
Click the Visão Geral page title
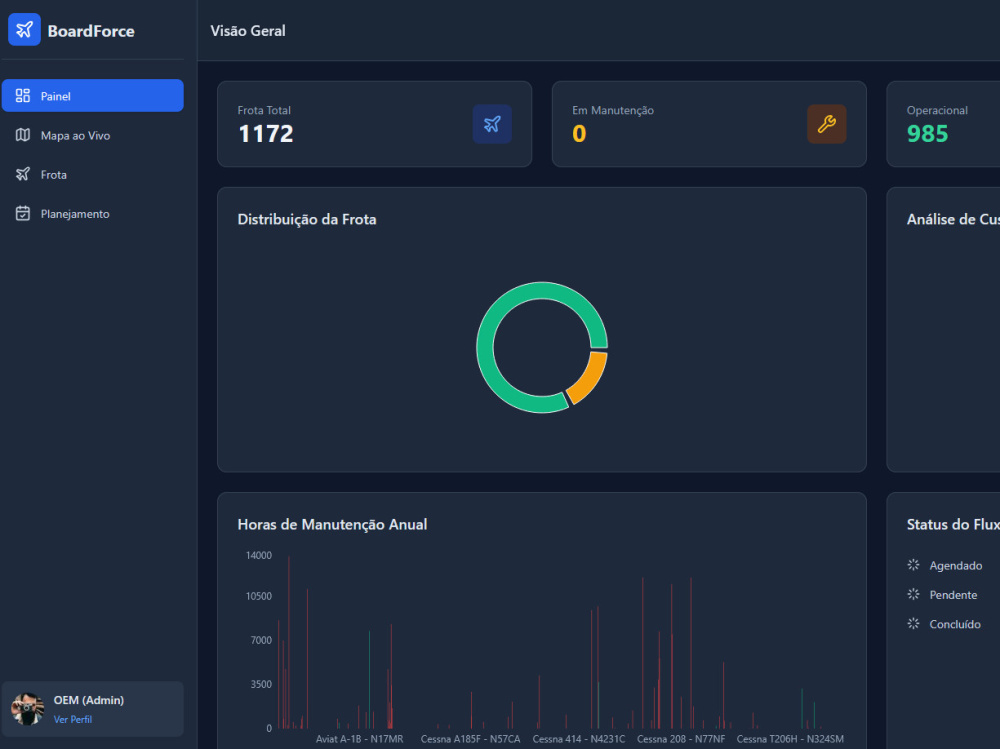pos(248,31)
